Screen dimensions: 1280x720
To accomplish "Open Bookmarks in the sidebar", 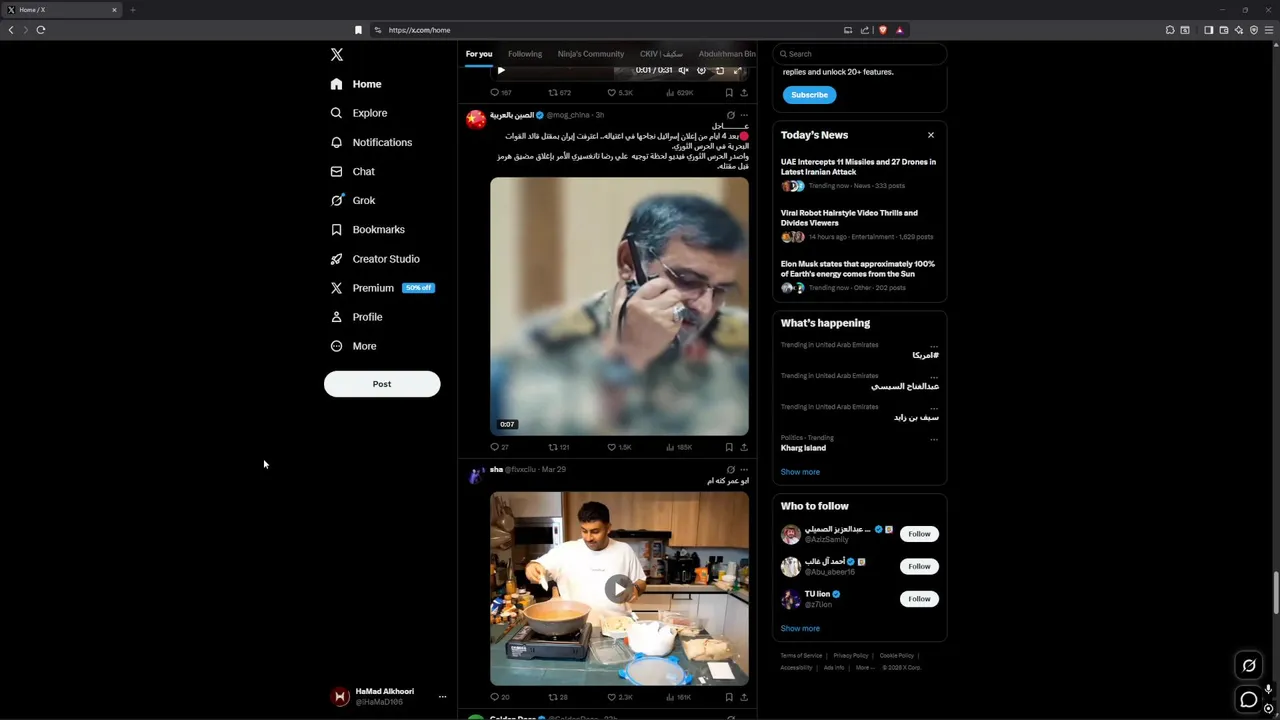I will (367, 229).
